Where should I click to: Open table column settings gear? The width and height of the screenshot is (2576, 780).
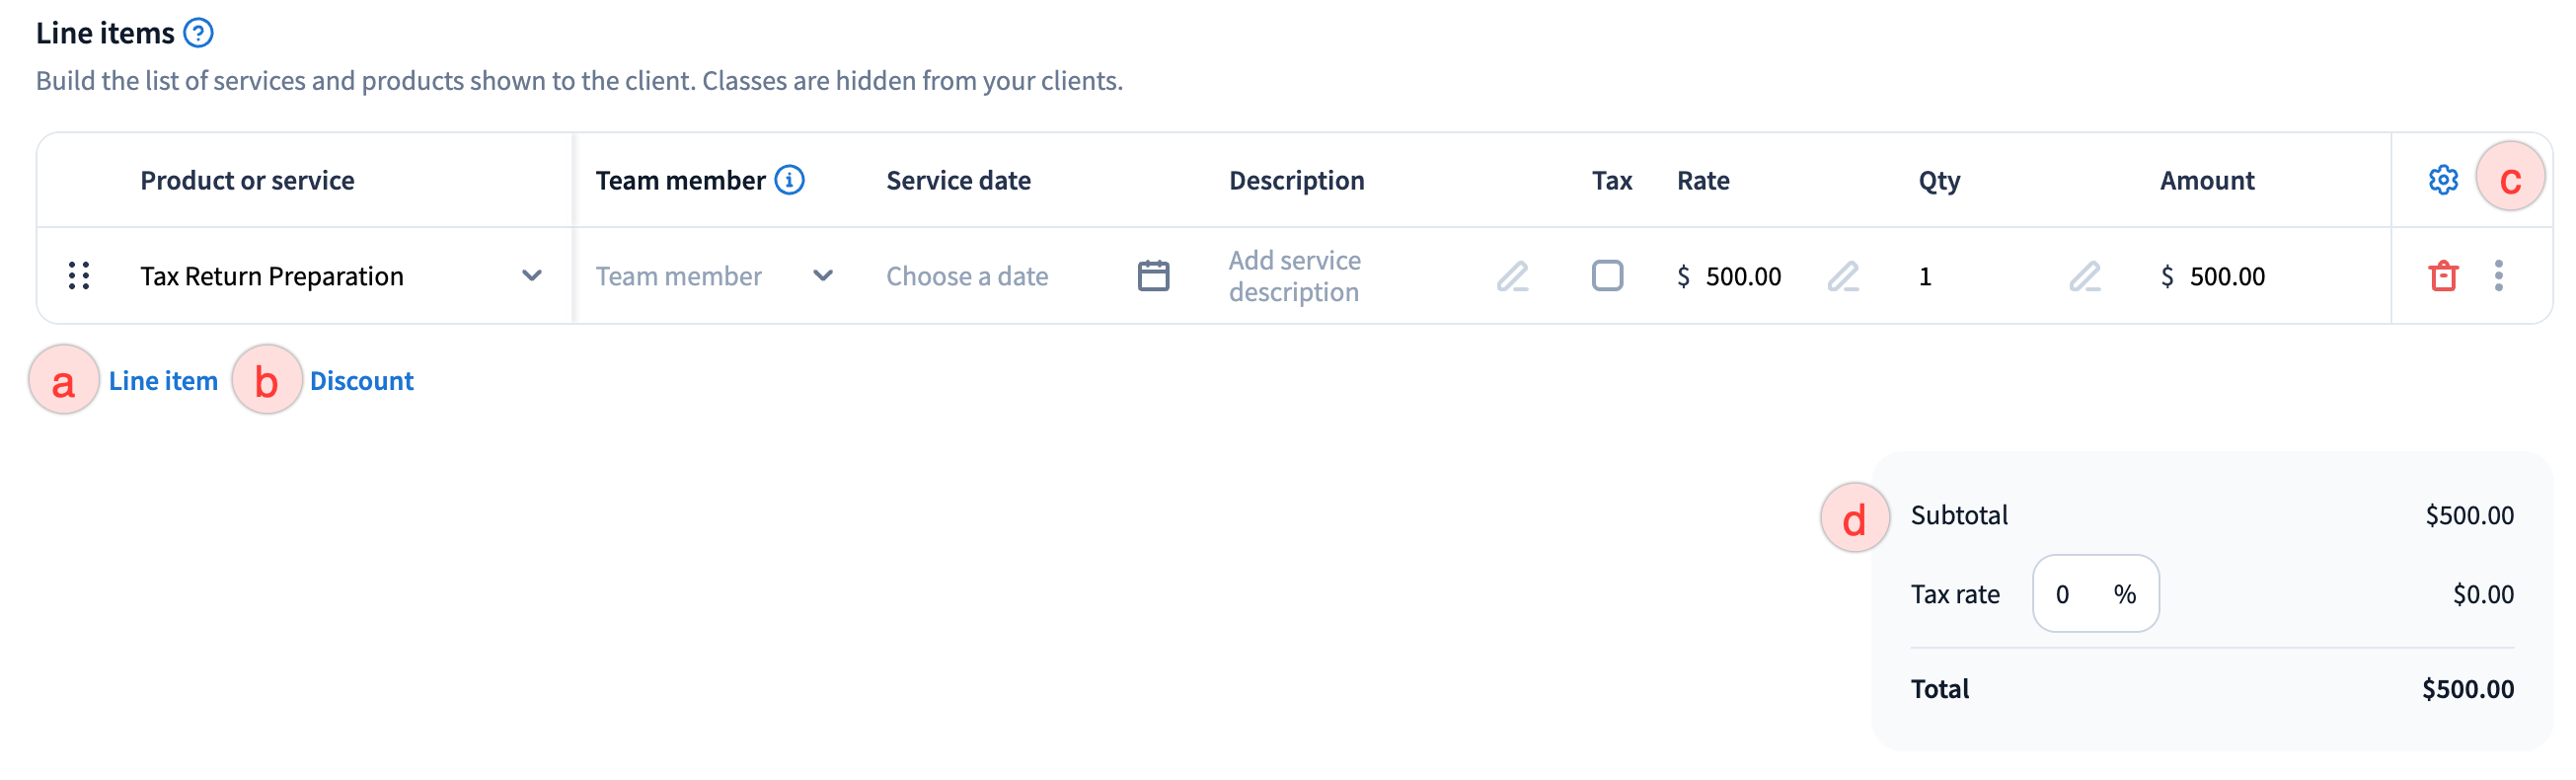tap(2442, 180)
